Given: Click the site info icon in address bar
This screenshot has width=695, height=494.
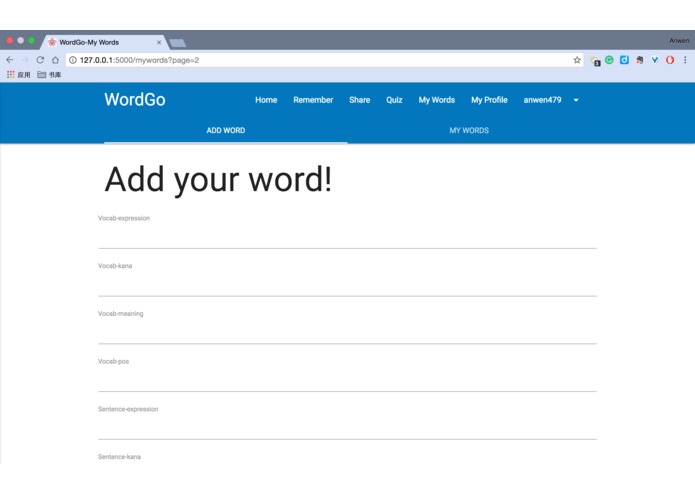Looking at the screenshot, I should click(x=73, y=60).
